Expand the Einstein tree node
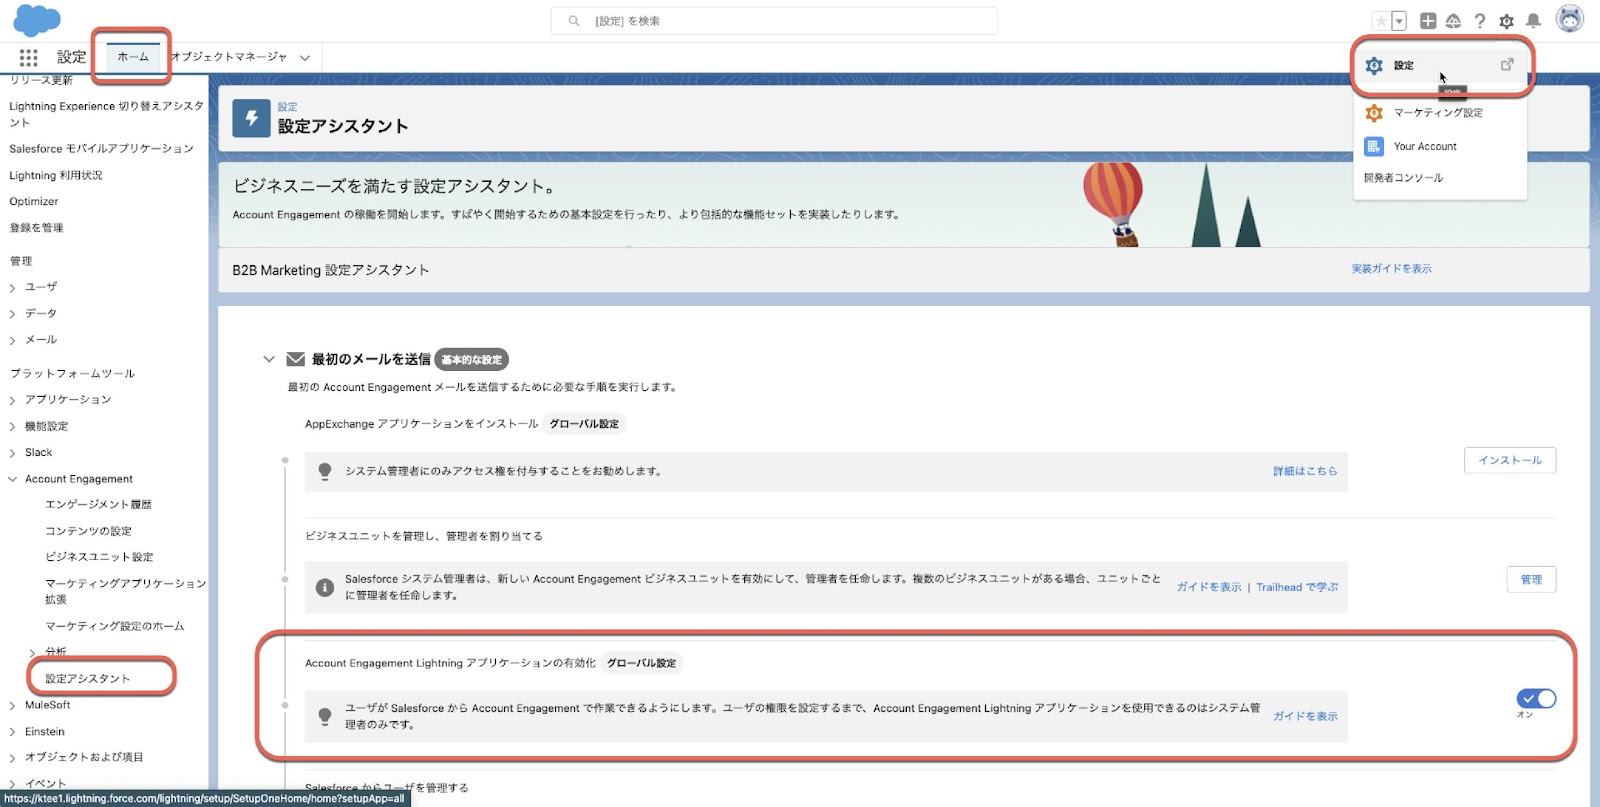This screenshot has width=1600, height=807. [13, 732]
